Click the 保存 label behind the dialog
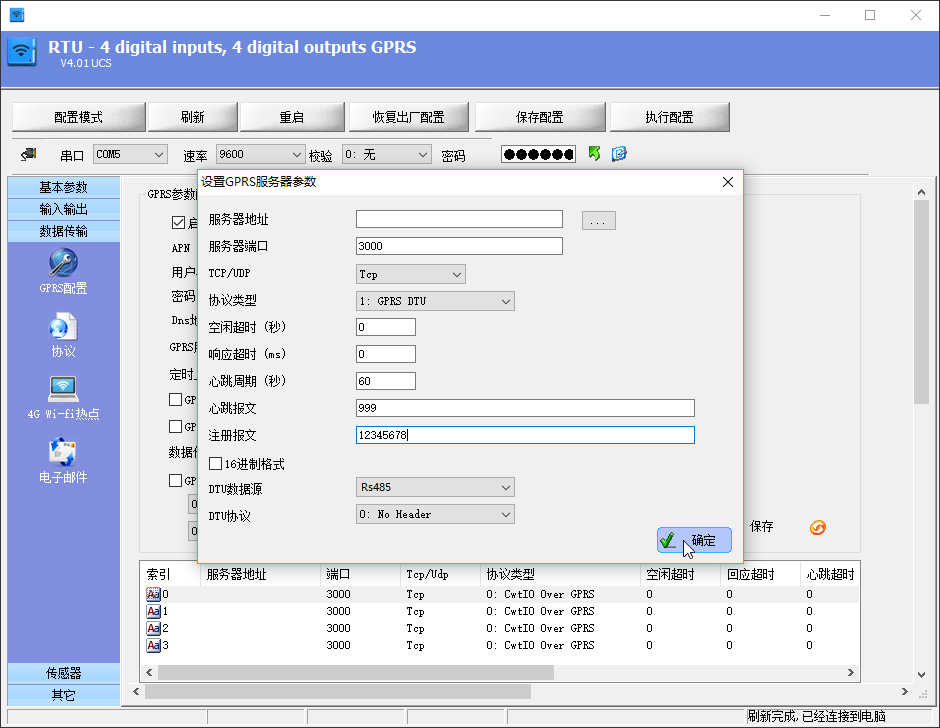Viewport: 940px width, 728px height. (x=761, y=526)
